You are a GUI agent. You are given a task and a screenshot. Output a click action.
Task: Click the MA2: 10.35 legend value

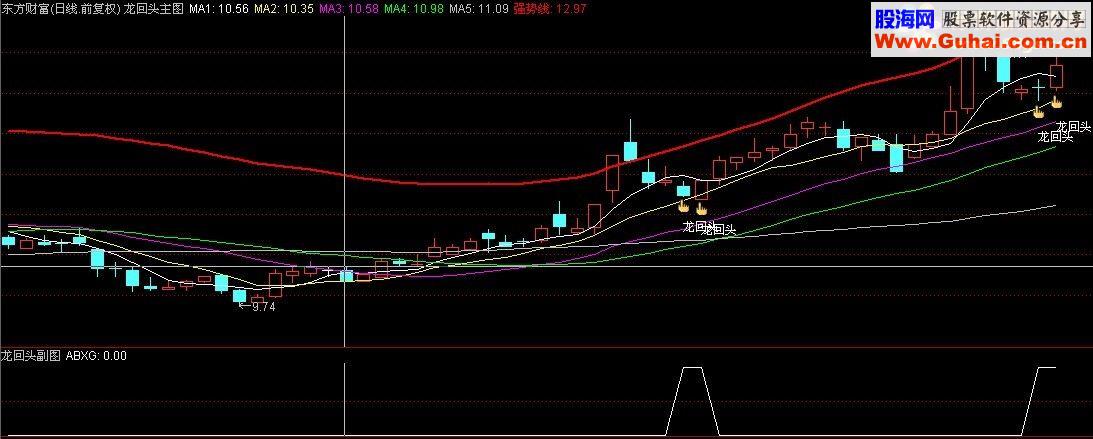[x=283, y=9]
